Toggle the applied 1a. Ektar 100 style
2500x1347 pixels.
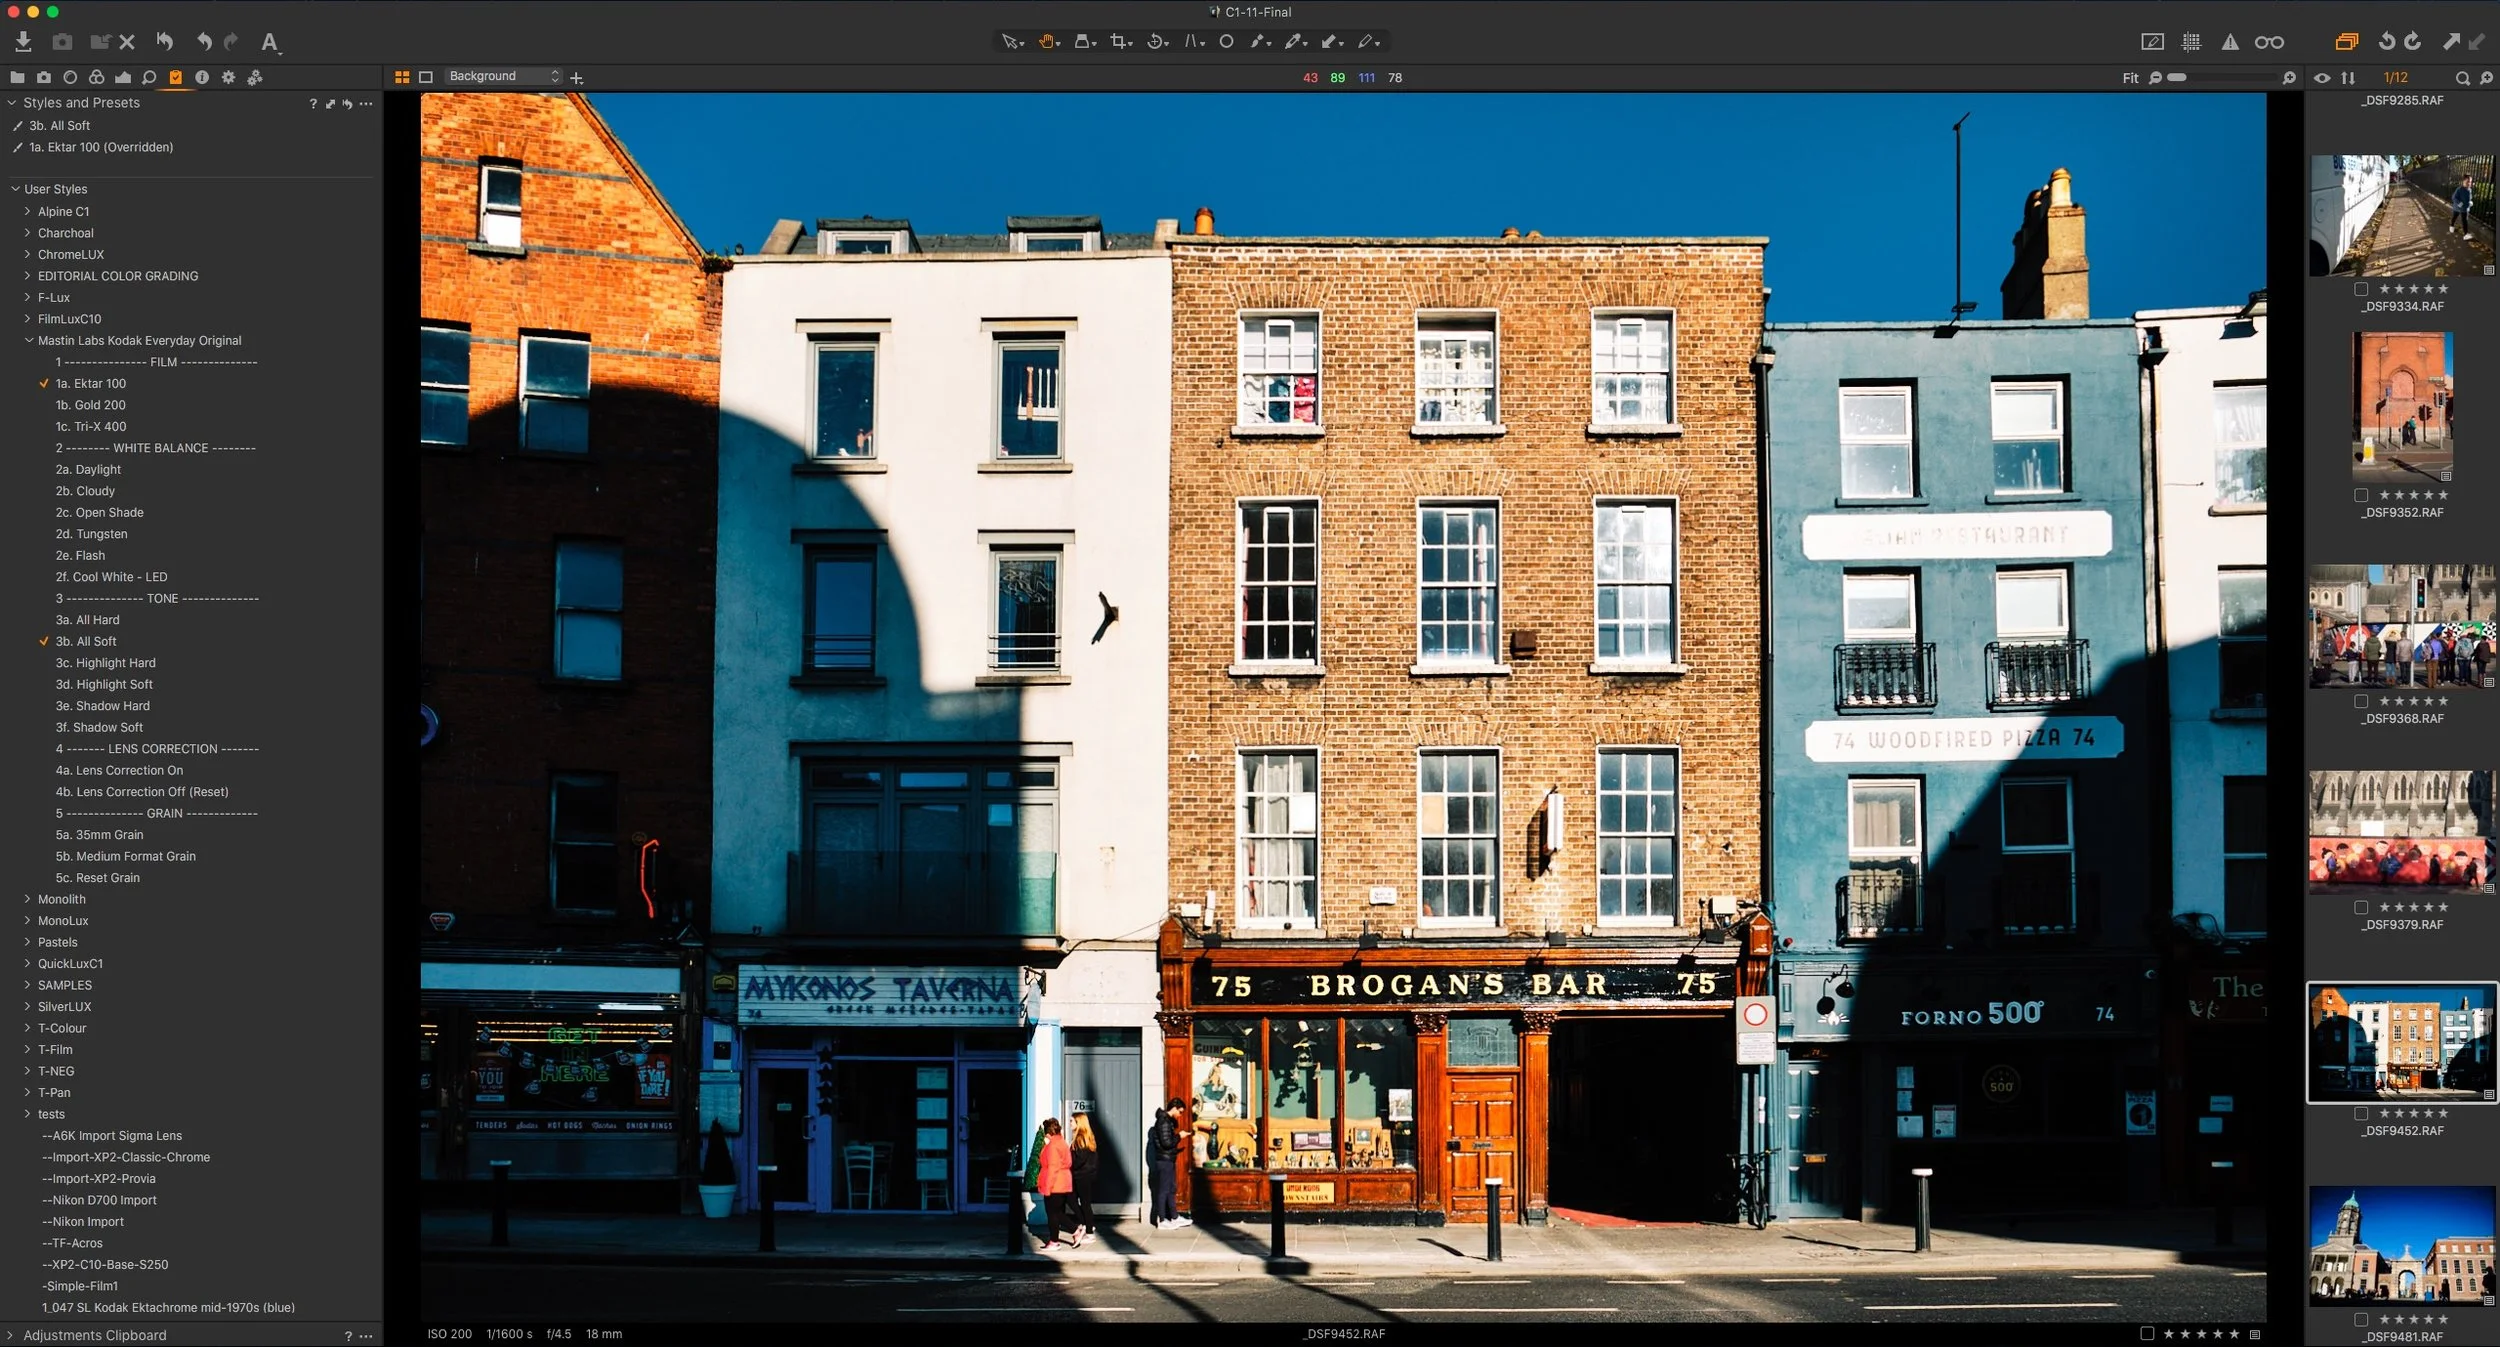[x=90, y=383]
